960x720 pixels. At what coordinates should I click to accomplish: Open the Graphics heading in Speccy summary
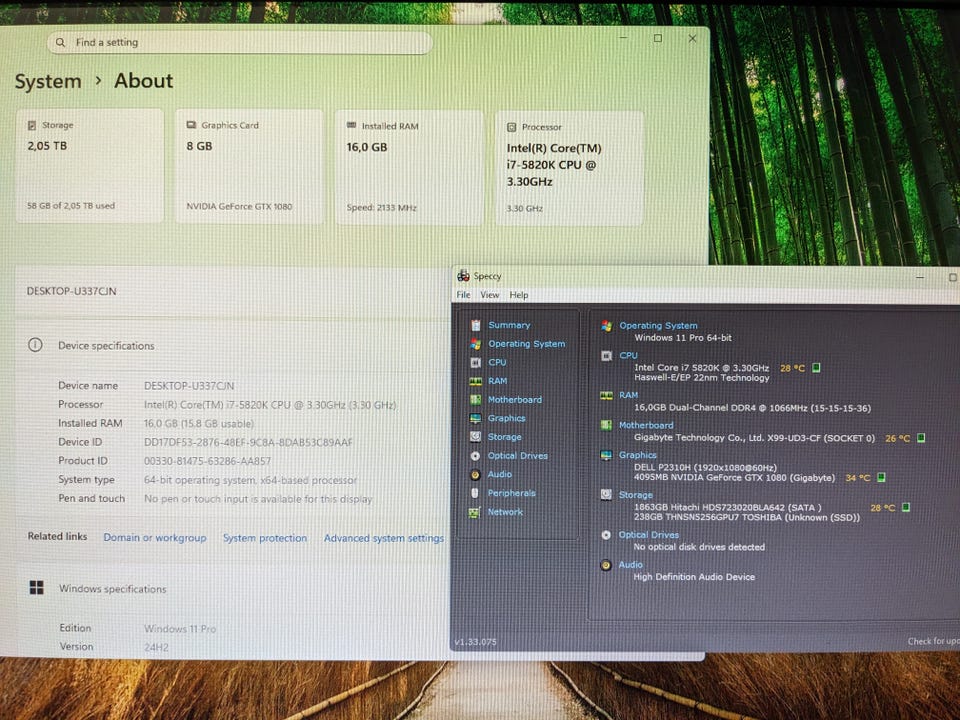point(637,456)
